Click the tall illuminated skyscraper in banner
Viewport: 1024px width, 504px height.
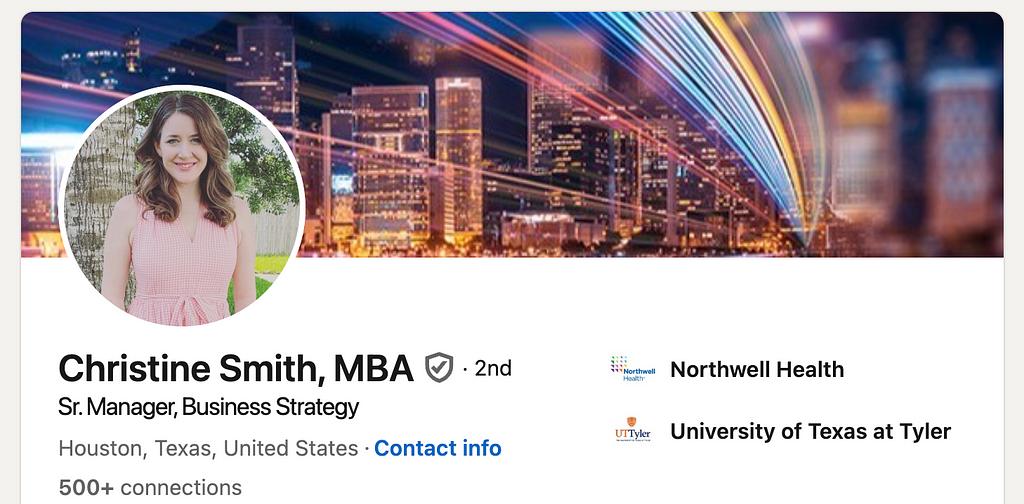[x=458, y=150]
